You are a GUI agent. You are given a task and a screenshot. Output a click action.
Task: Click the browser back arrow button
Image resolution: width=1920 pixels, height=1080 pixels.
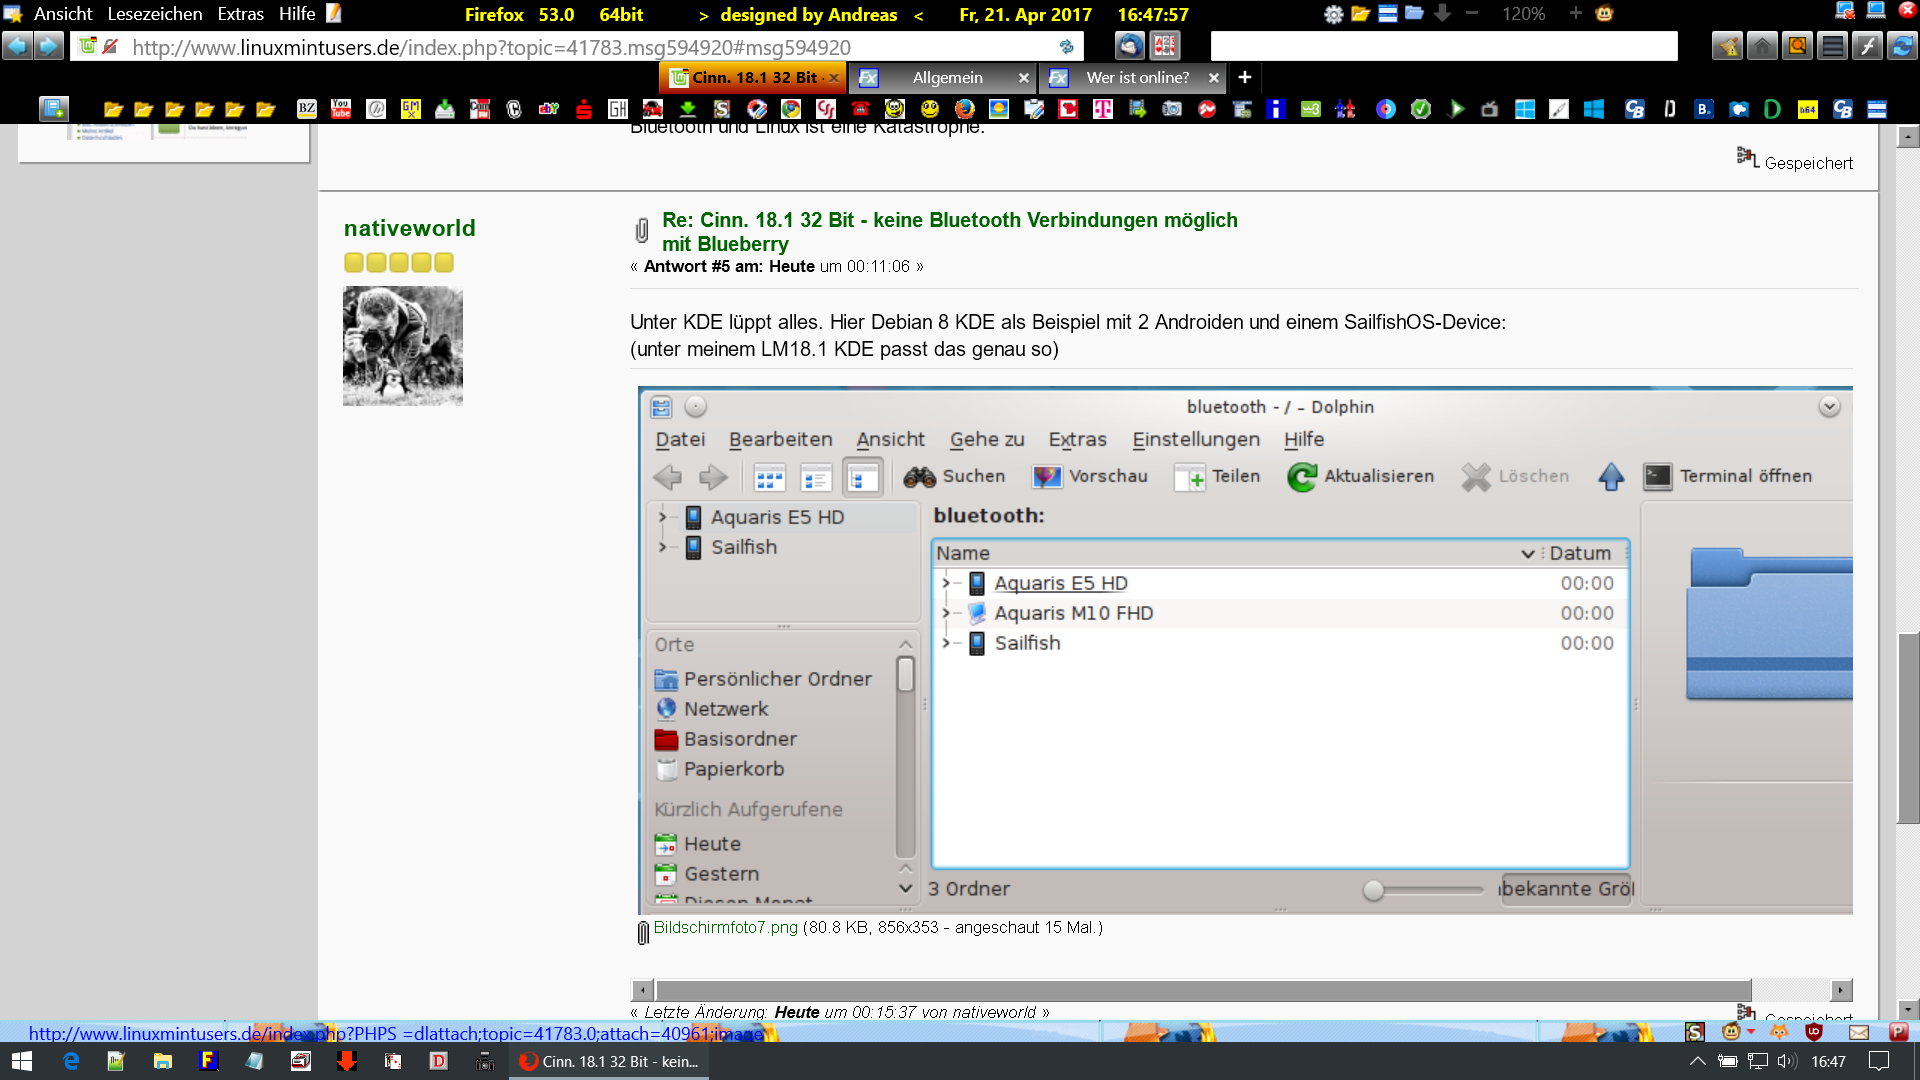(17, 46)
